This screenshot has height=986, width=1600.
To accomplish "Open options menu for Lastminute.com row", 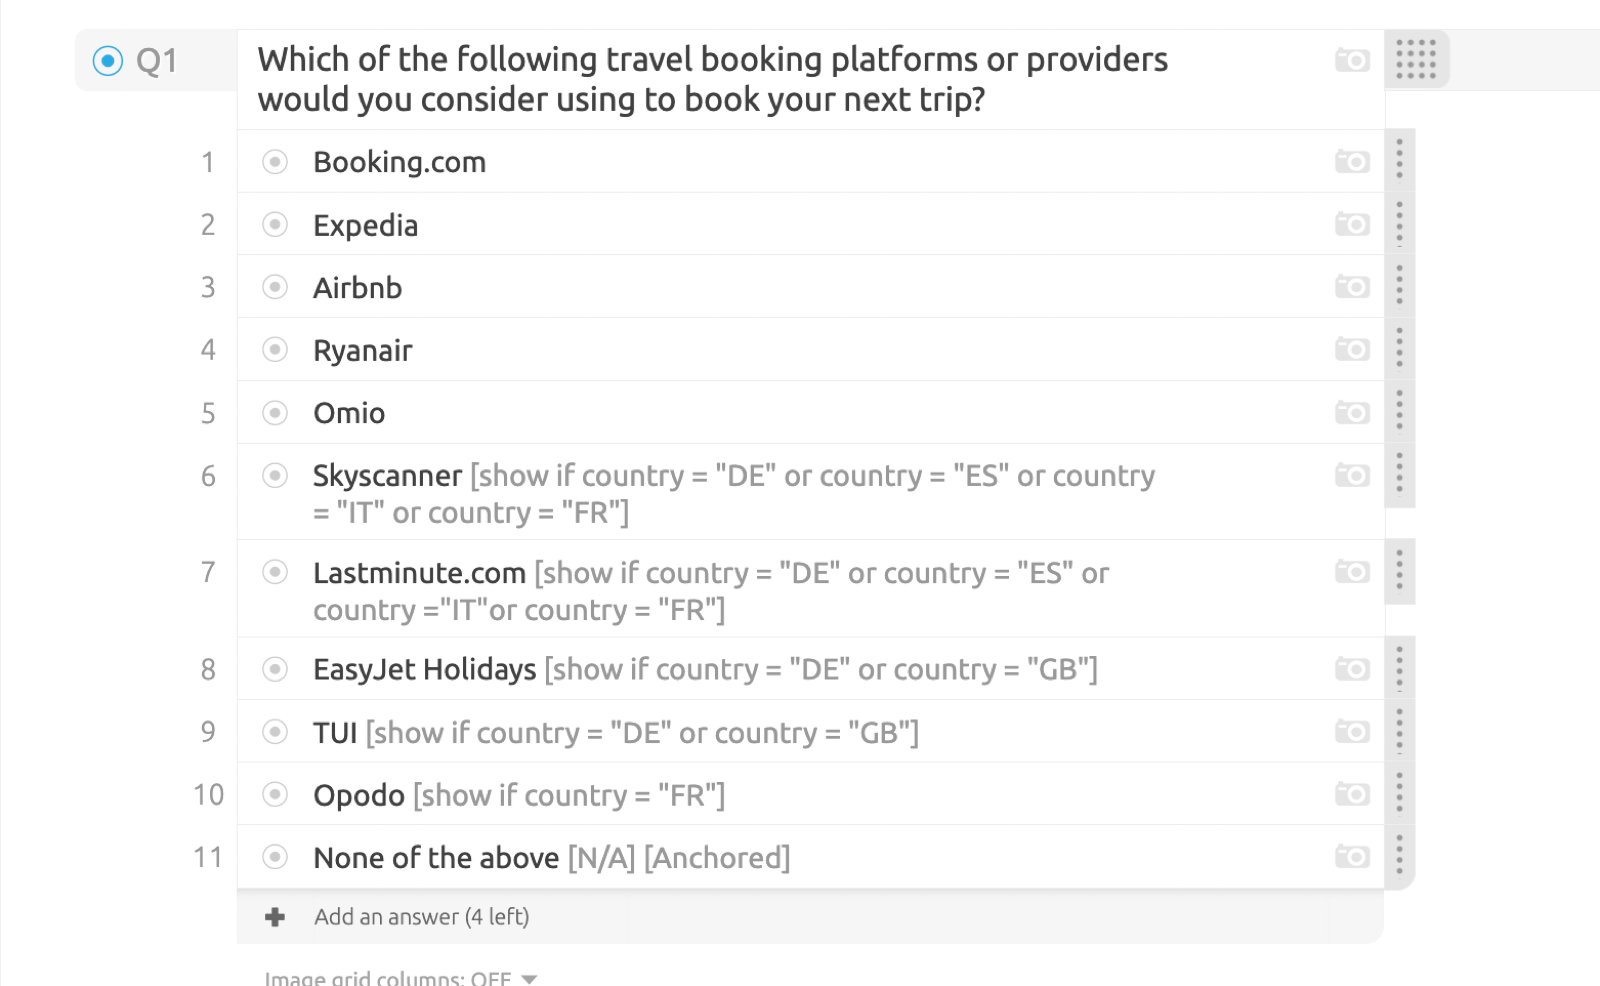I will coord(1399,571).
